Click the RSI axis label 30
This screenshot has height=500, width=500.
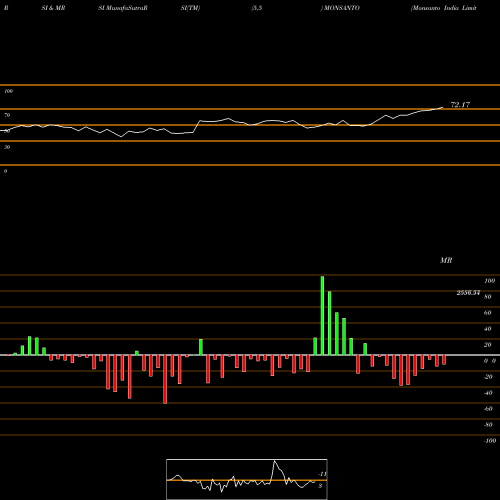(7, 147)
